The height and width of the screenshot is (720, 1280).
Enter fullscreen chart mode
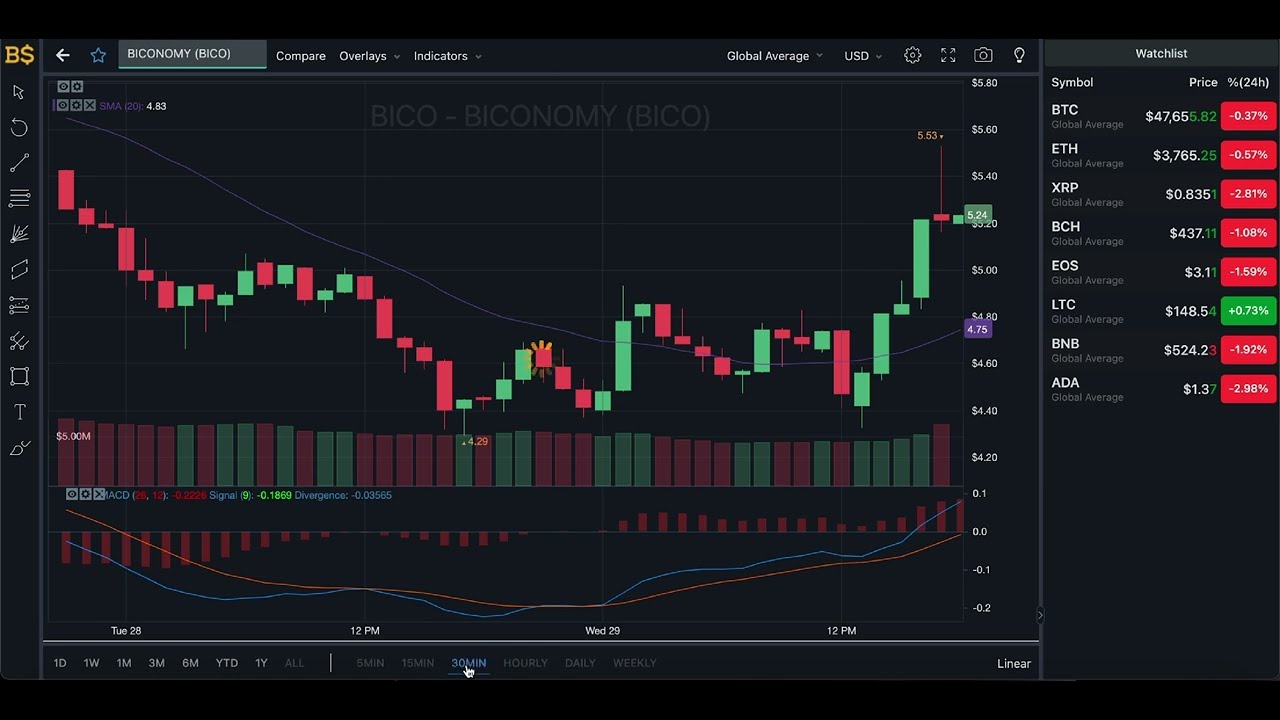tap(948, 56)
